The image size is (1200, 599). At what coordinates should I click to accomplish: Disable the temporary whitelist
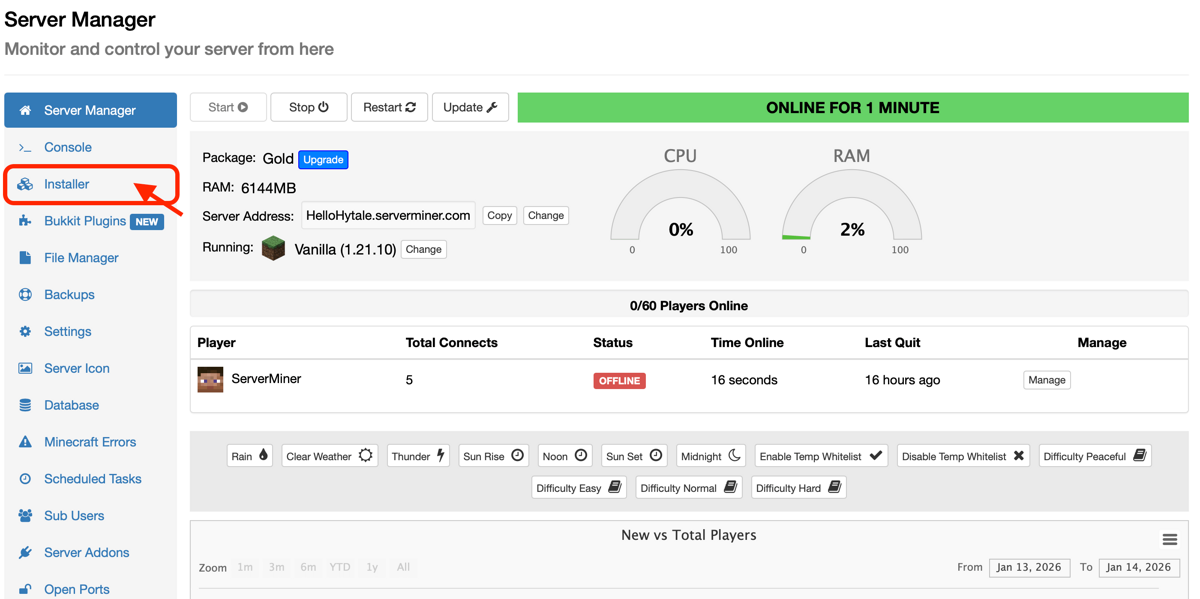[963, 455]
